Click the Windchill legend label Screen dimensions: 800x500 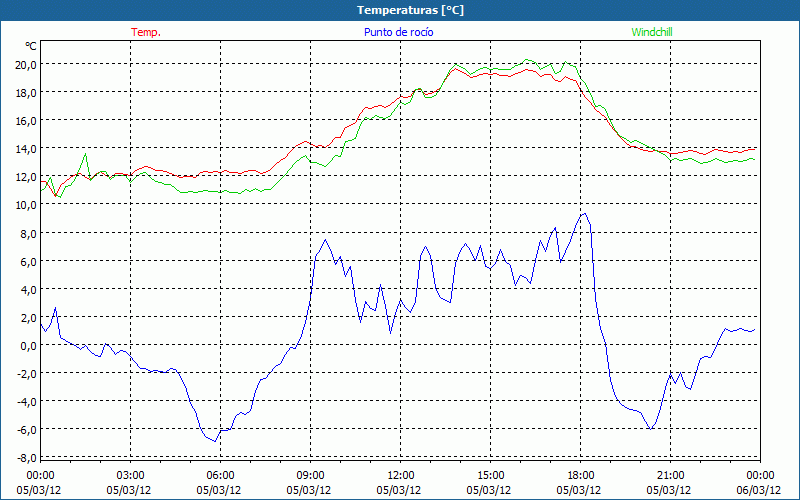coord(652,32)
